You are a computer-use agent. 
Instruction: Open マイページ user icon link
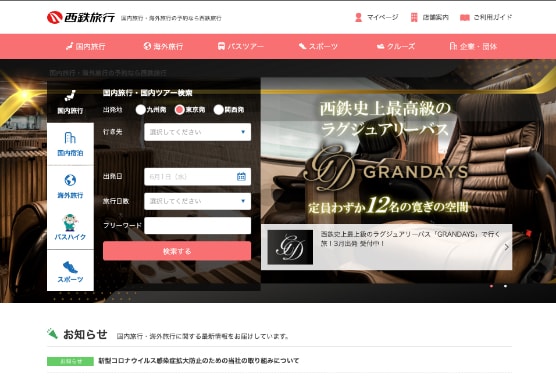coord(376,17)
